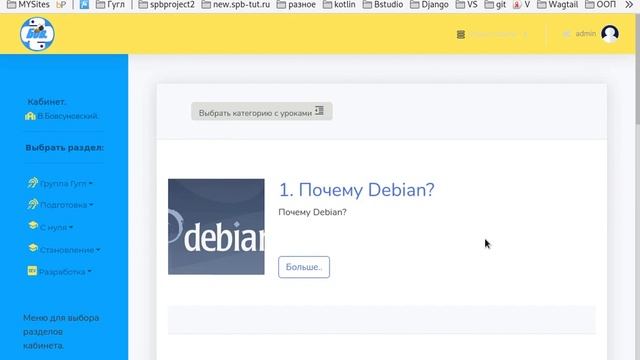The image size is (640, 360).
Task: Show more bookmarks via the double chevron
Action: click(x=629, y=5)
